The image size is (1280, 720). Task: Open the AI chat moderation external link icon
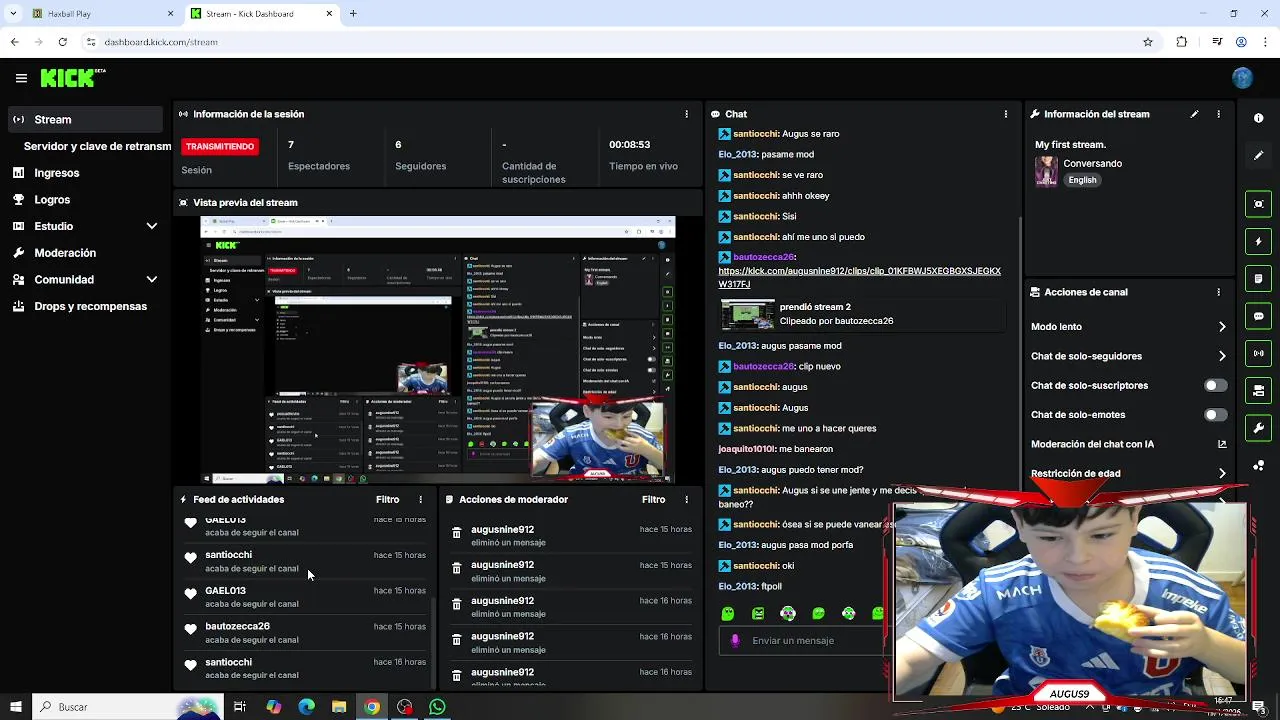pyautogui.click(x=1222, y=444)
